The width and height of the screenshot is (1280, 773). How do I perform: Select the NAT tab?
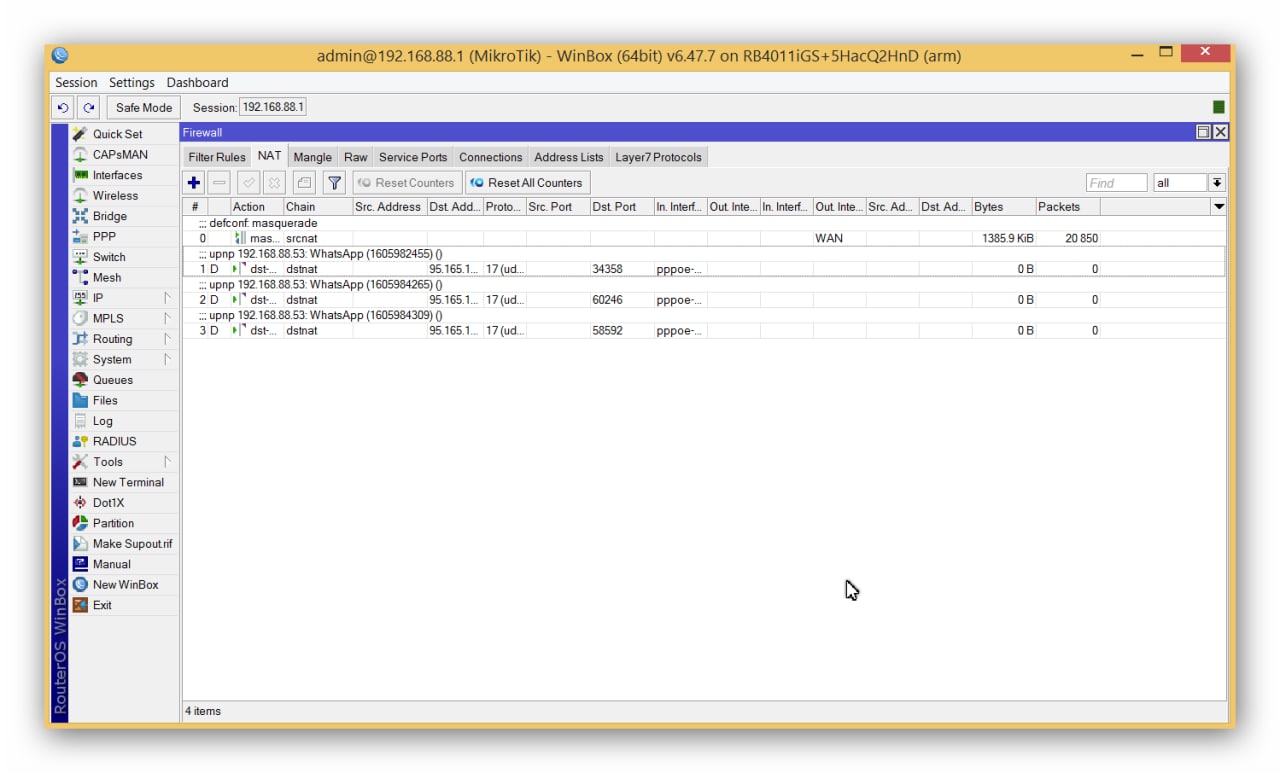(269, 156)
